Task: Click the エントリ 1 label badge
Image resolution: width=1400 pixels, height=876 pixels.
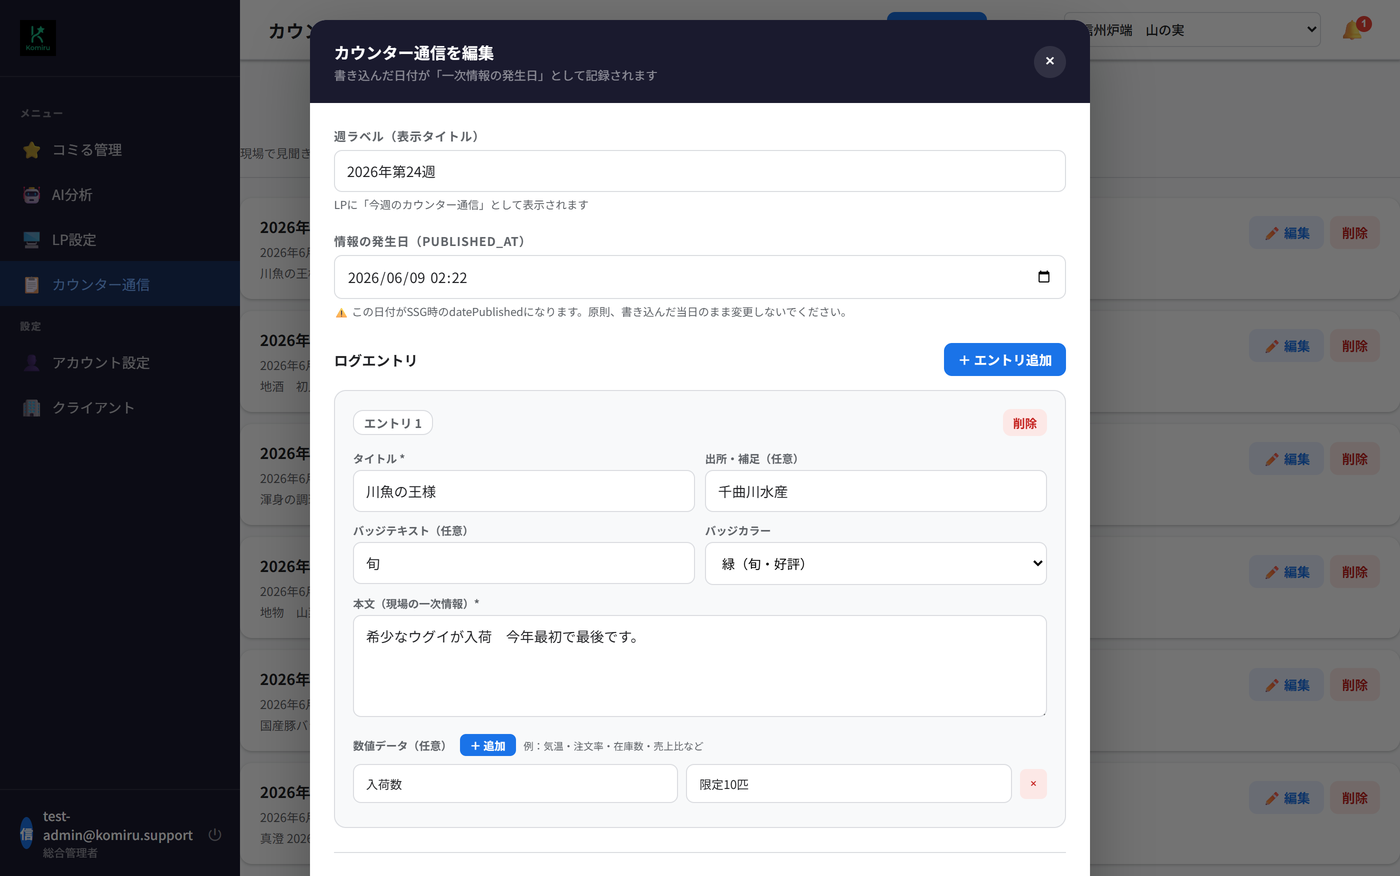Action: [x=393, y=423]
